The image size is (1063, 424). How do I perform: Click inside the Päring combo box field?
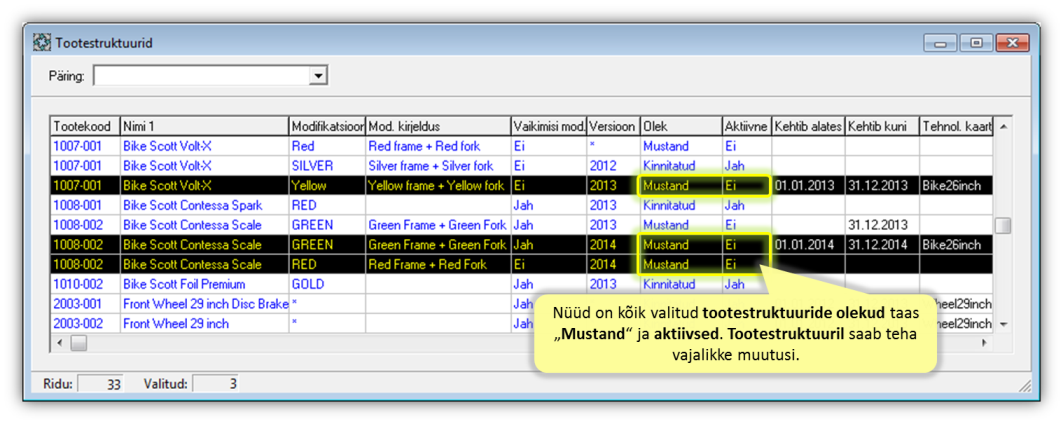pyautogui.click(x=201, y=76)
